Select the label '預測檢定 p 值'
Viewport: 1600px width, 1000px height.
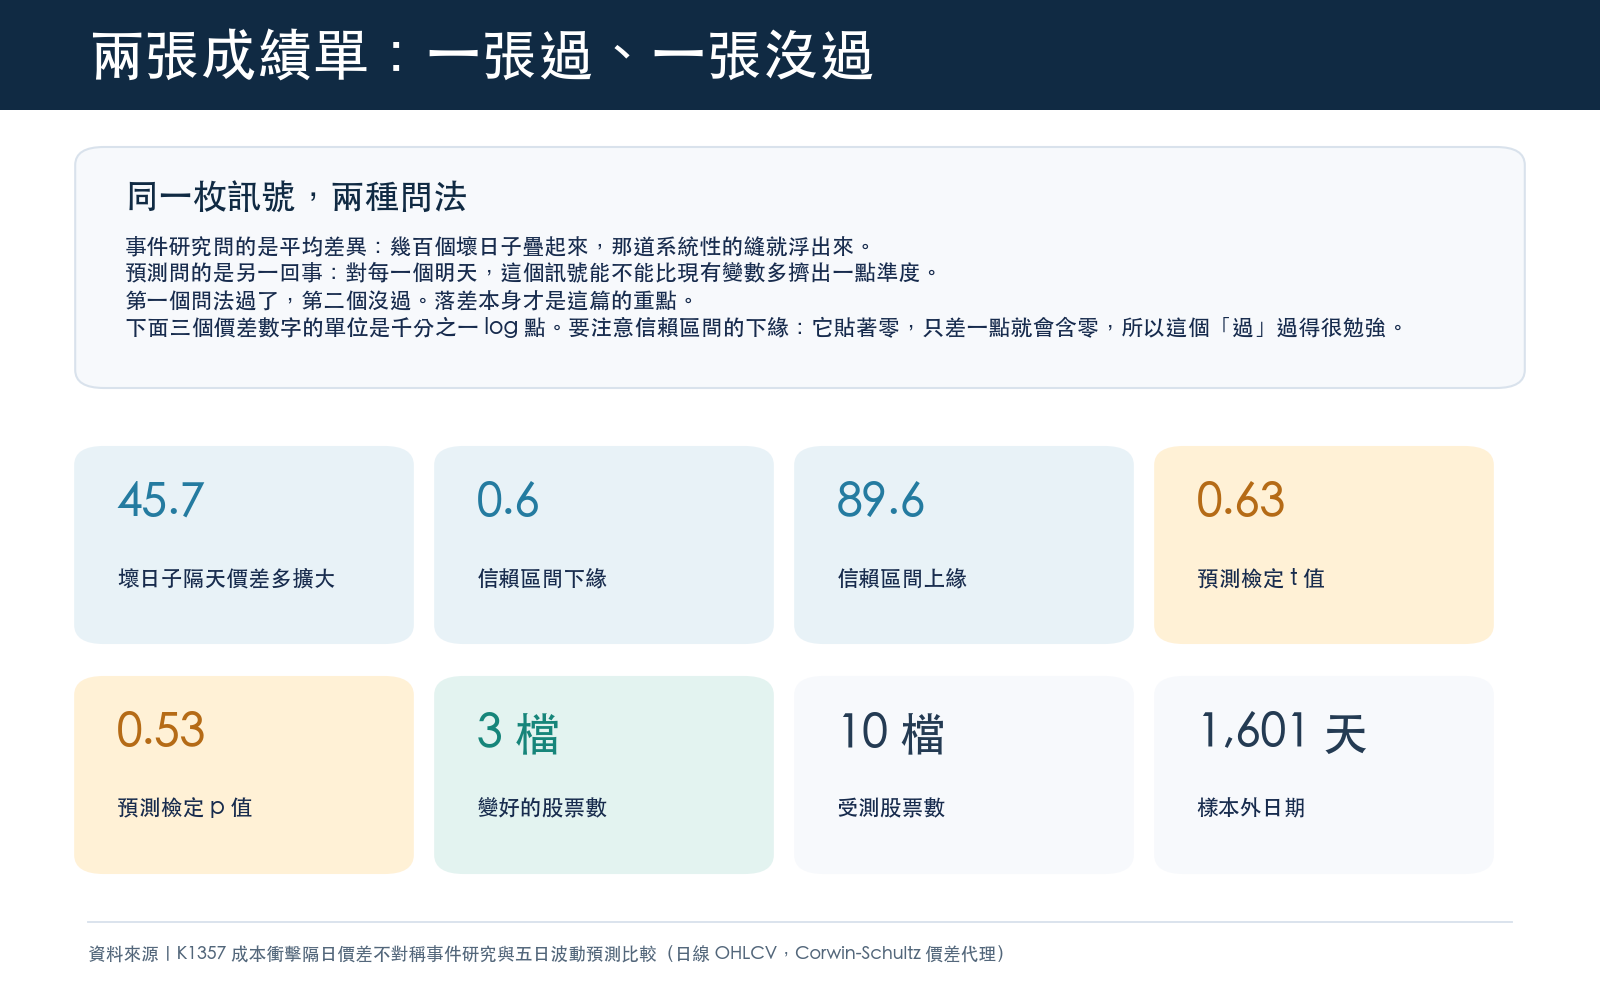[185, 807]
